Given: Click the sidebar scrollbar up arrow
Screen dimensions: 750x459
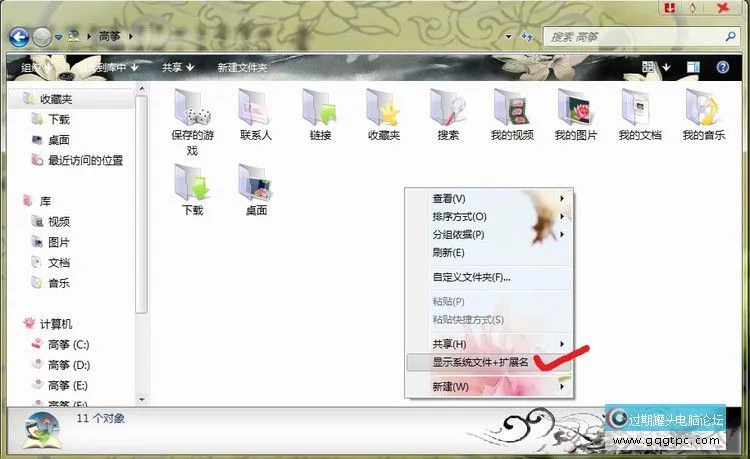Looking at the screenshot, I should (x=141, y=88).
